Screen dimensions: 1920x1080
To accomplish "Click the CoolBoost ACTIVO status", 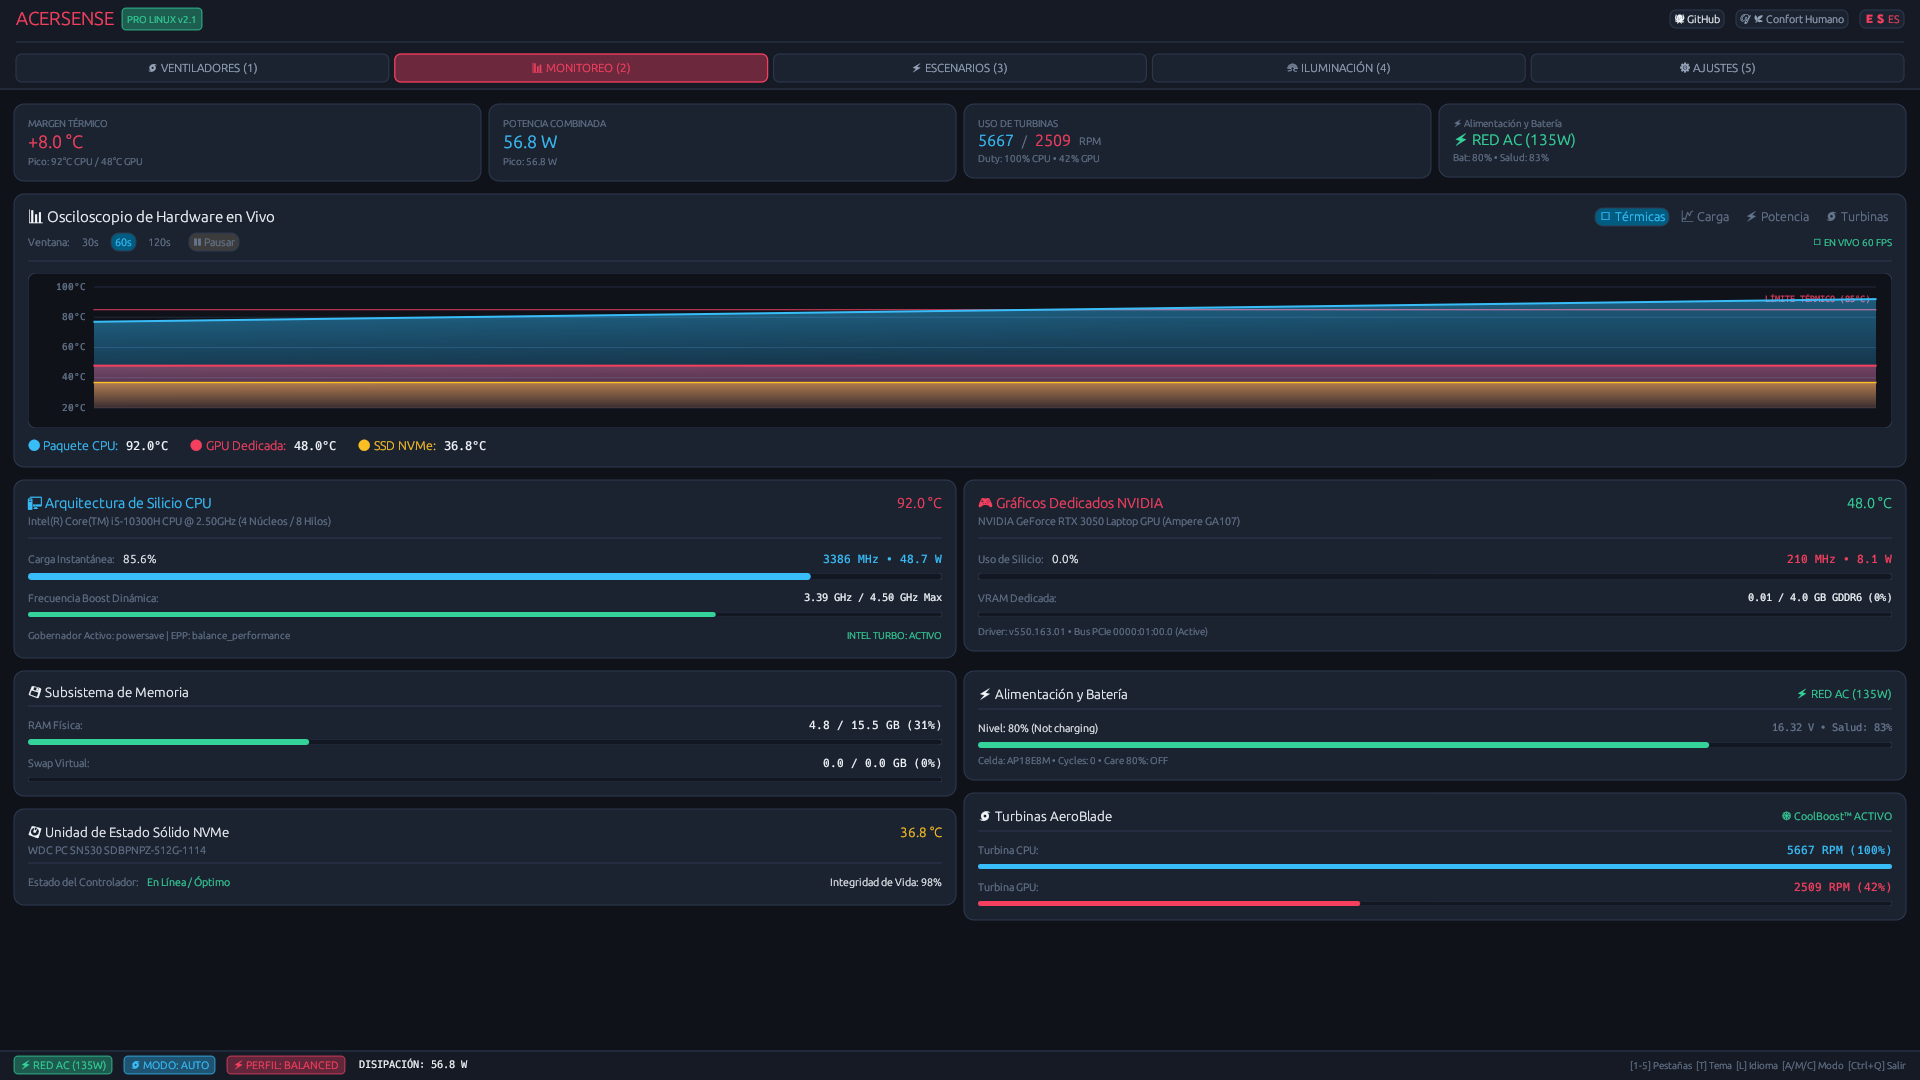I will tap(1837, 816).
